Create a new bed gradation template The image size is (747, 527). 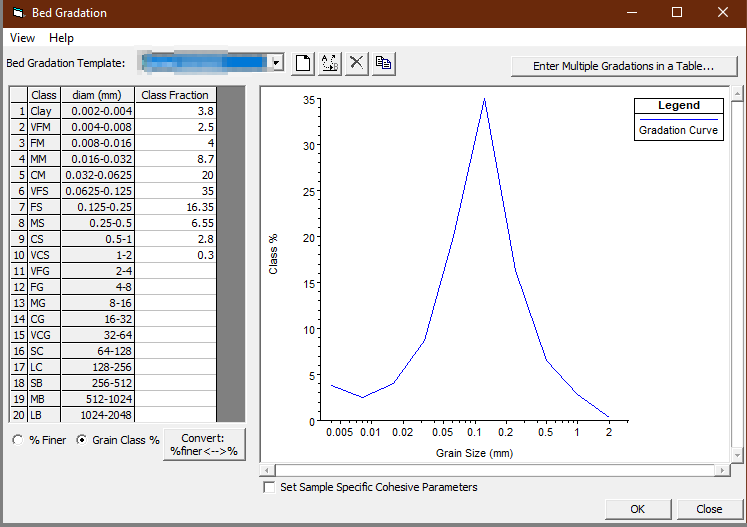(303, 63)
